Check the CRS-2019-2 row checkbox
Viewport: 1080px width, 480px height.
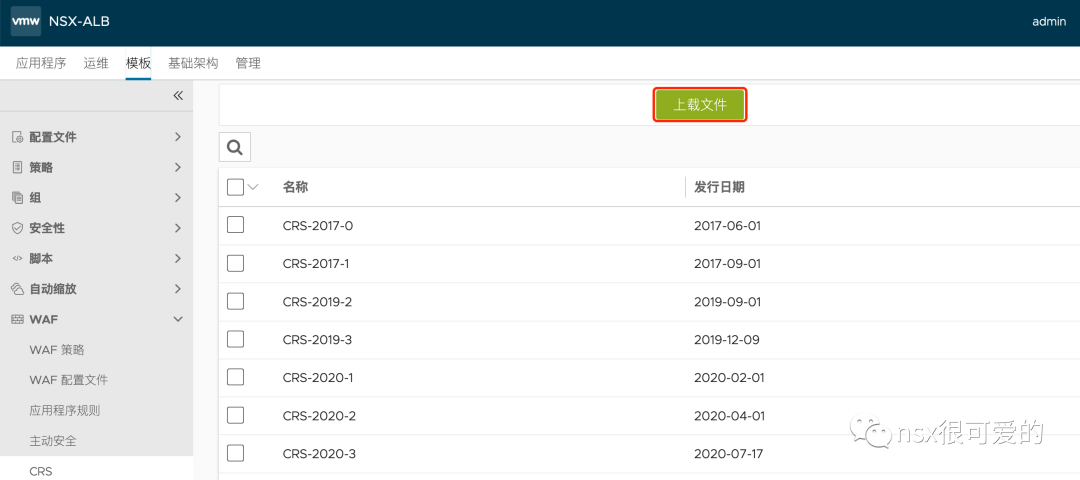click(x=236, y=301)
